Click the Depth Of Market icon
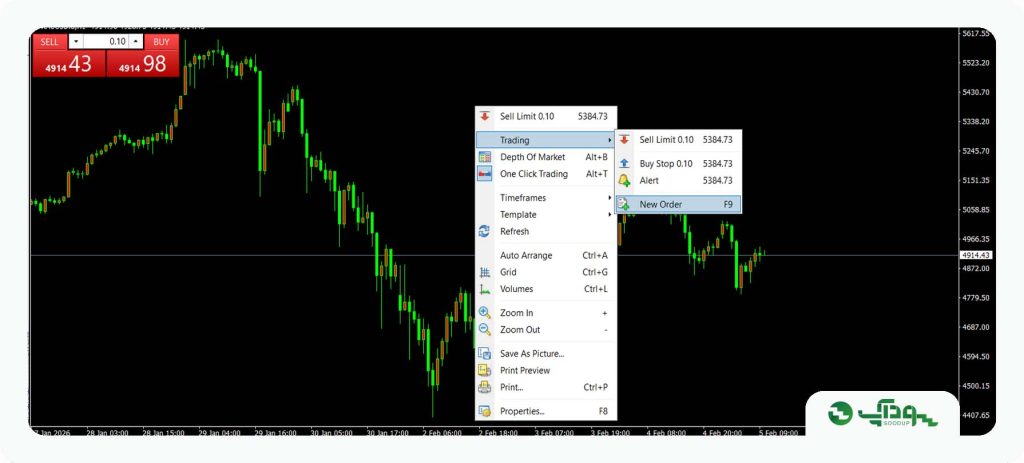Viewport: 1024px width, 463px height. point(485,157)
